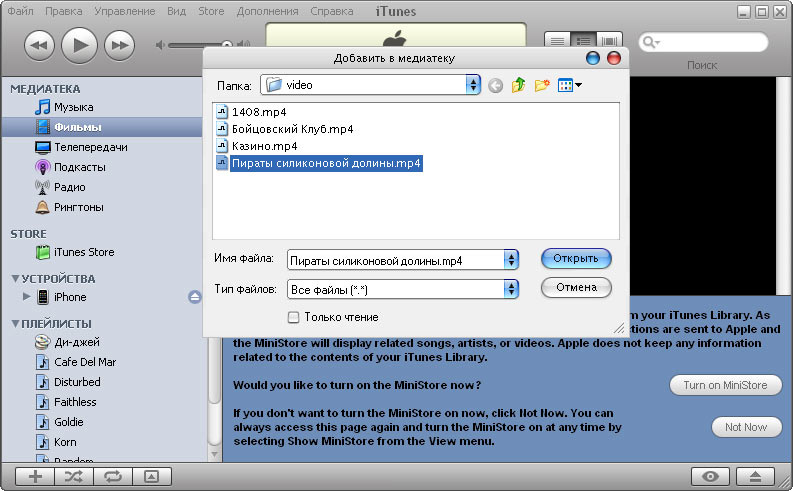Open the Korn playlist

tap(65, 442)
